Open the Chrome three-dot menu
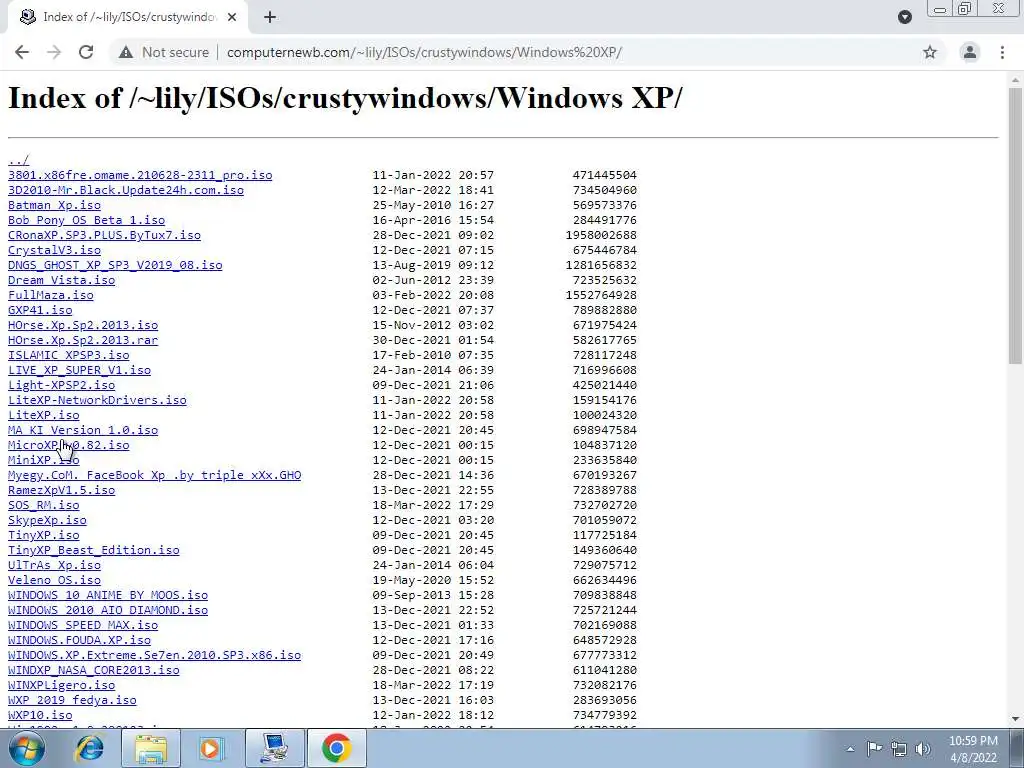This screenshot has height=768, width=1024. click(1002, 52)
